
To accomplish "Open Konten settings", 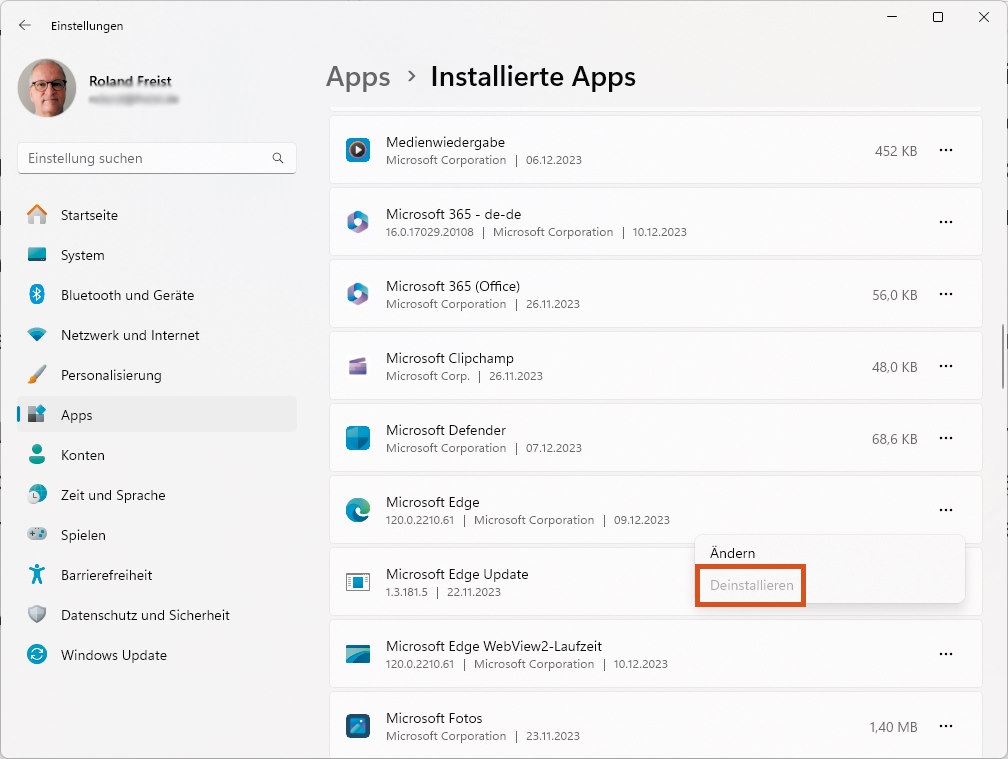I will 157,455.
